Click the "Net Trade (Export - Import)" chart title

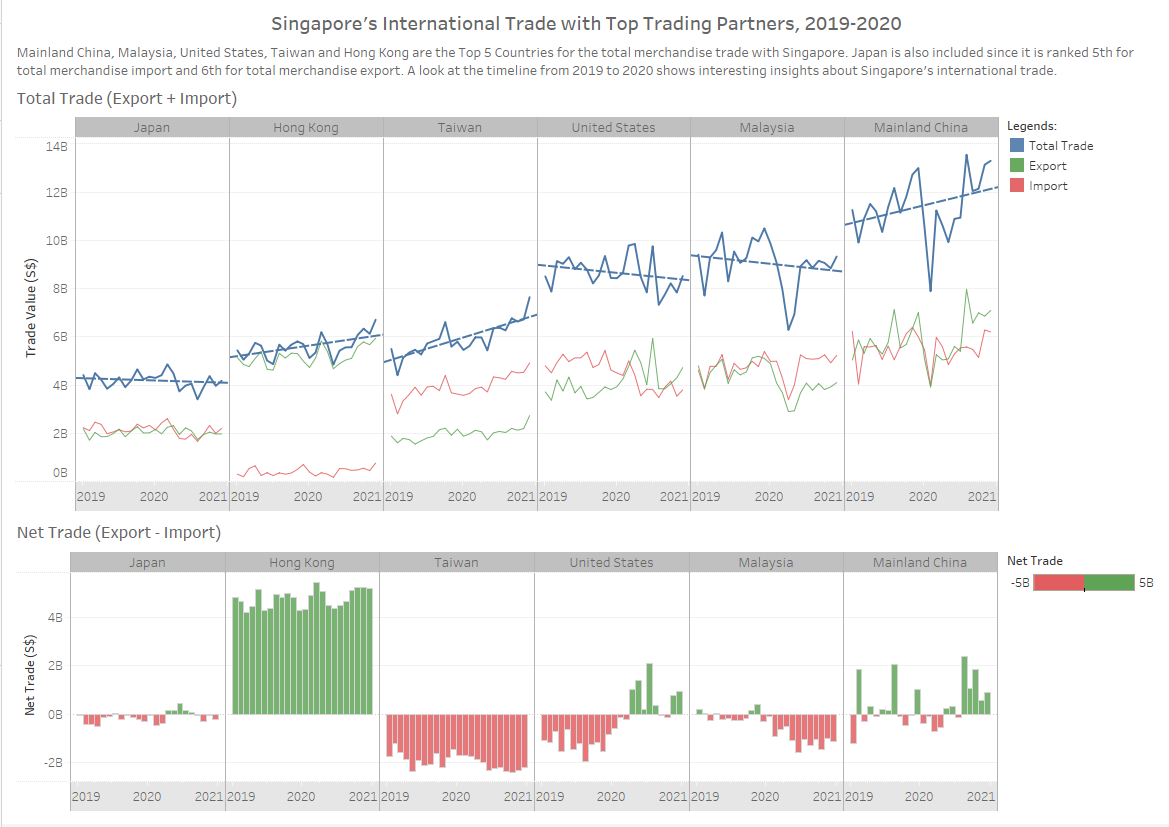coord(119,532)
